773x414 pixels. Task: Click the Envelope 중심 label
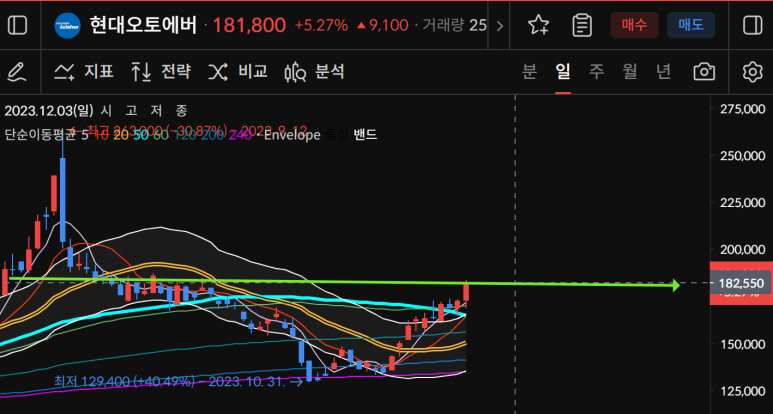pos(336,135)
